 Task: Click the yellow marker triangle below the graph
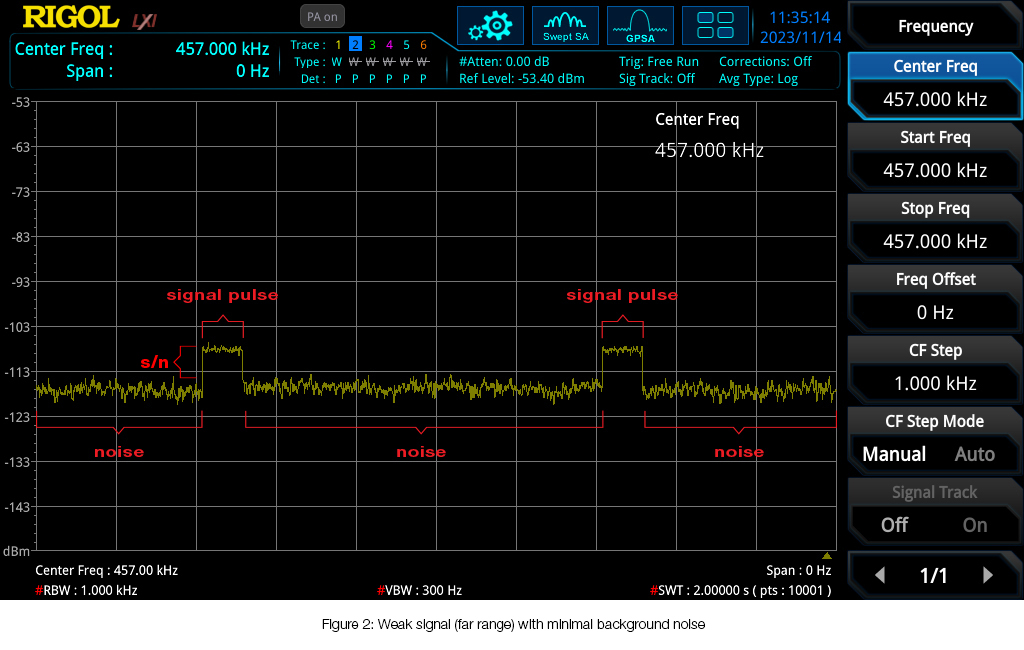tap(827, 556)
